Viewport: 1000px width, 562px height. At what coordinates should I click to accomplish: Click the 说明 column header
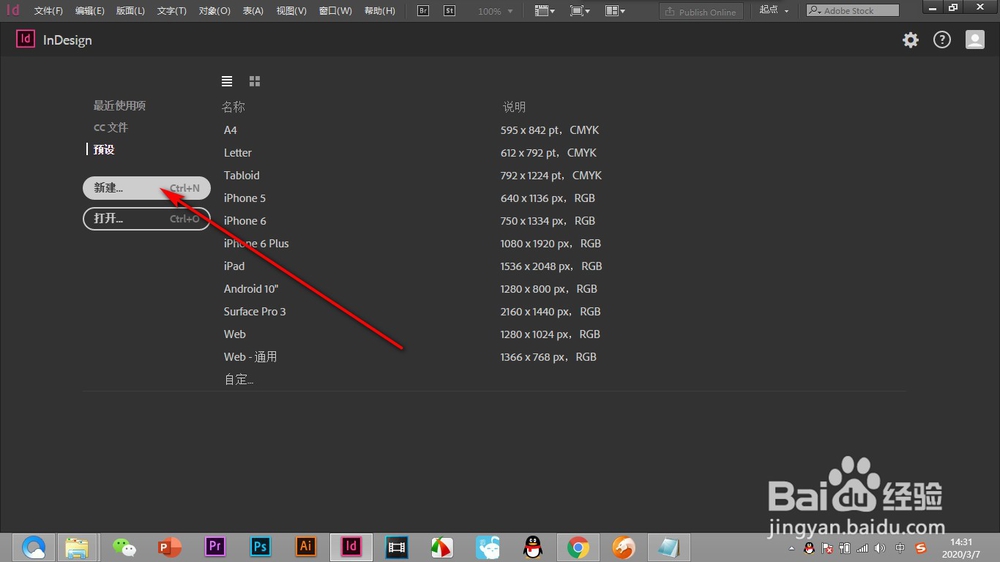click(514, 107)
